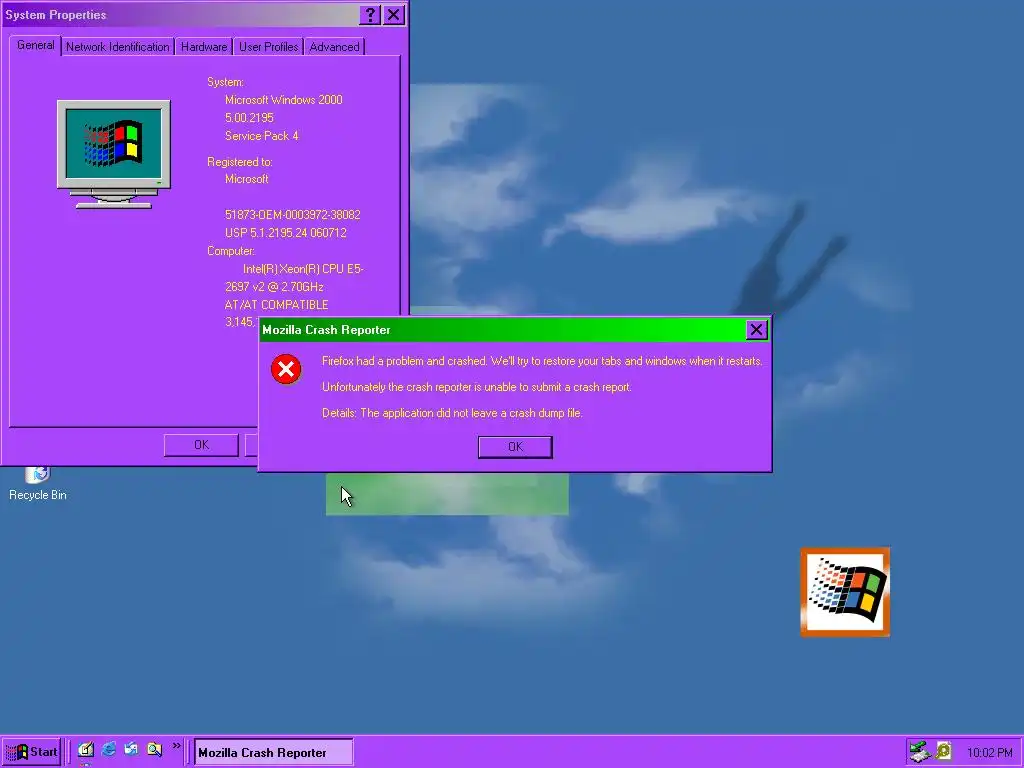This screenshot has width=1024, height=768.
Task: Click the 'Registered to:' label
Action: pyautogui.click(x=240, y=162)
